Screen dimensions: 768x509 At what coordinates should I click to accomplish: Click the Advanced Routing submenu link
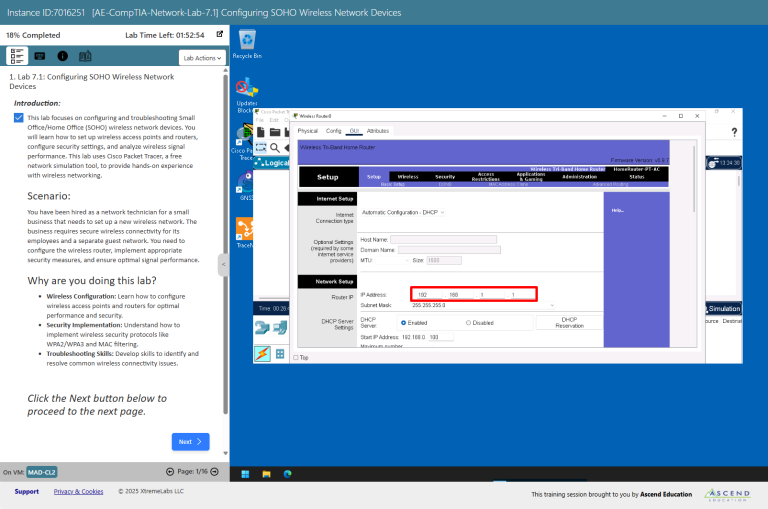click(x=610, y=184)
